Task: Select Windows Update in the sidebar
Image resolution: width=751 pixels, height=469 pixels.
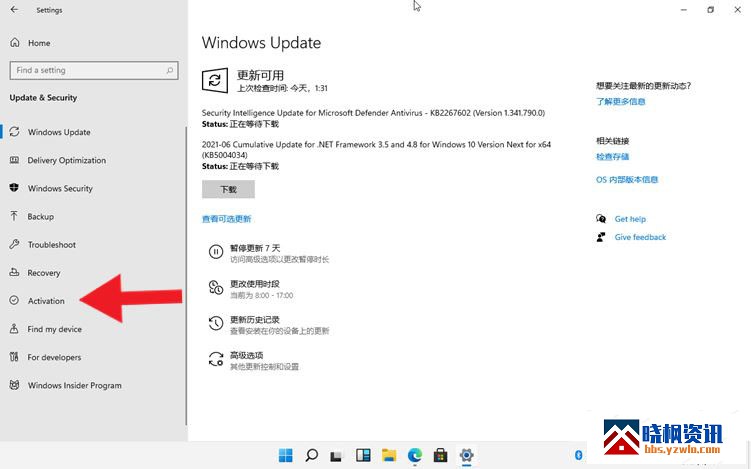Action: (59, 132)
